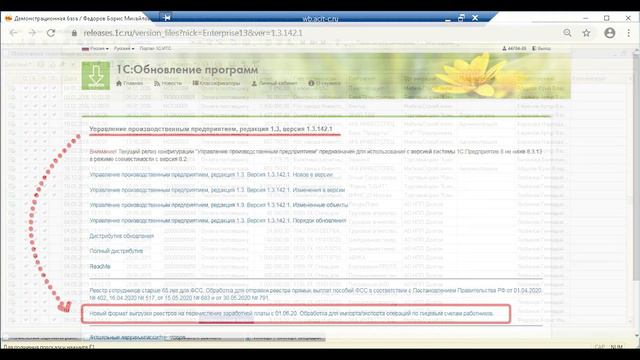
Task: Open the Новости menu item
Action: pos(168,83)
